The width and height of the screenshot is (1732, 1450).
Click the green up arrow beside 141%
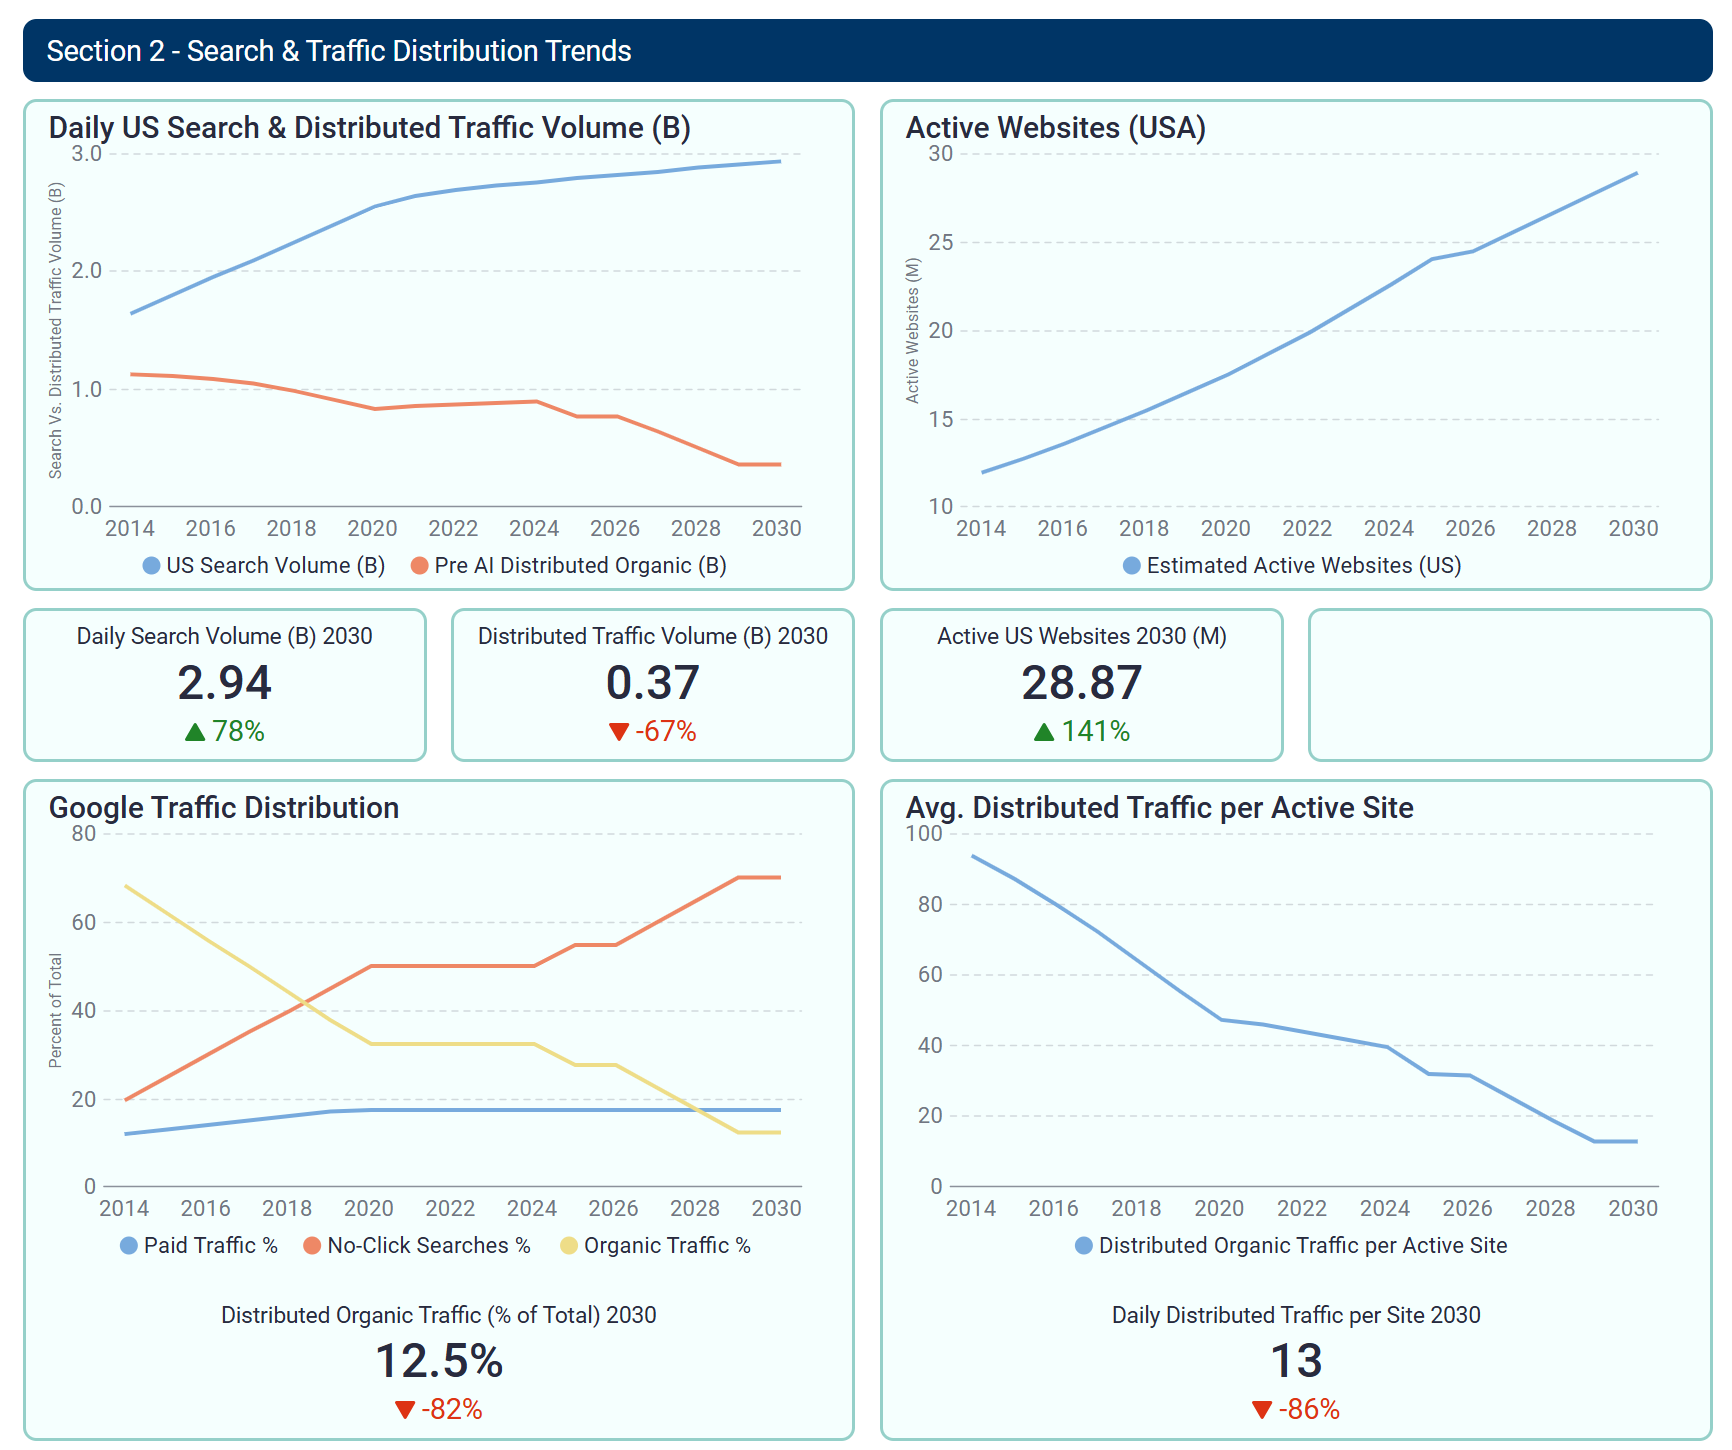point(1044,732)
